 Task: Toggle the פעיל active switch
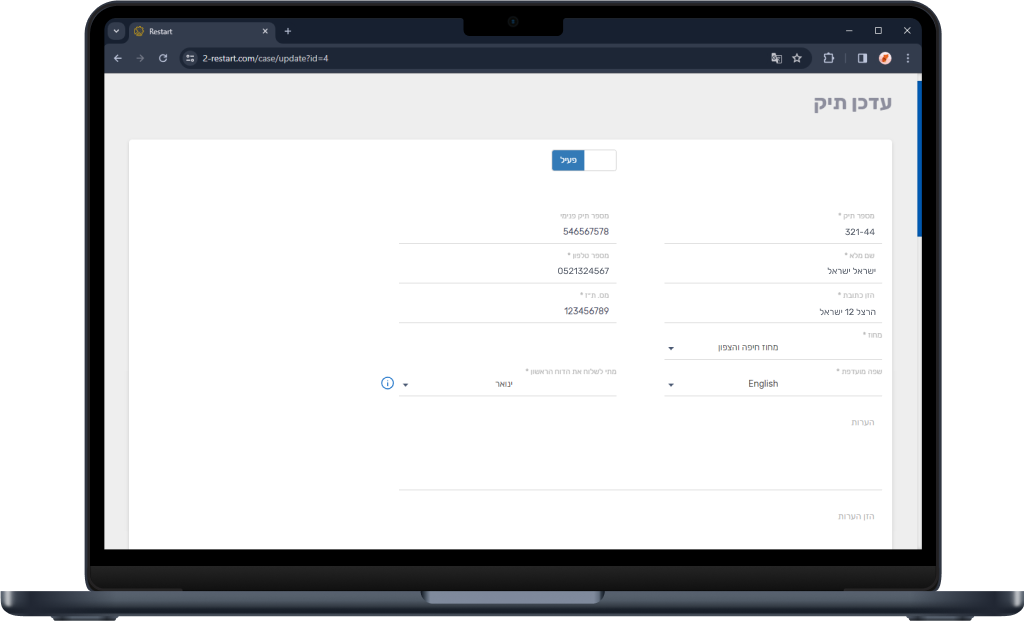(584, 160)
